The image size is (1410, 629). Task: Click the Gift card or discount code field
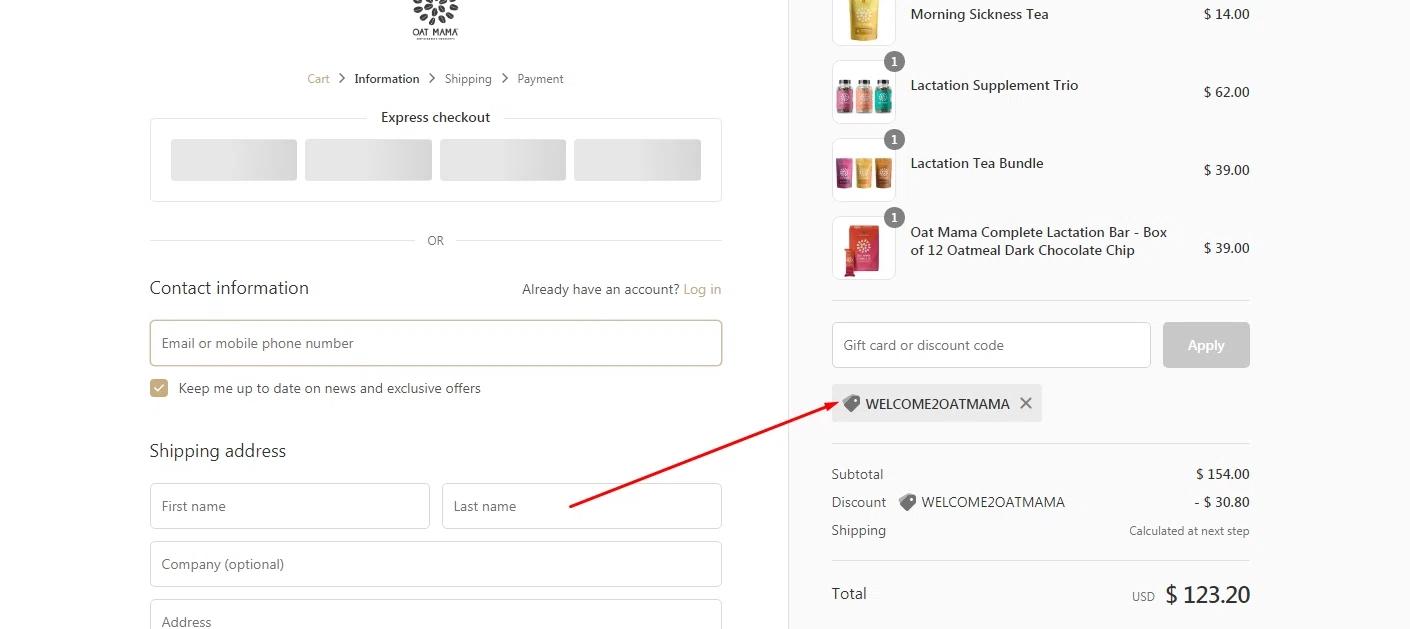pyautogui.click(x=990, y=345)
